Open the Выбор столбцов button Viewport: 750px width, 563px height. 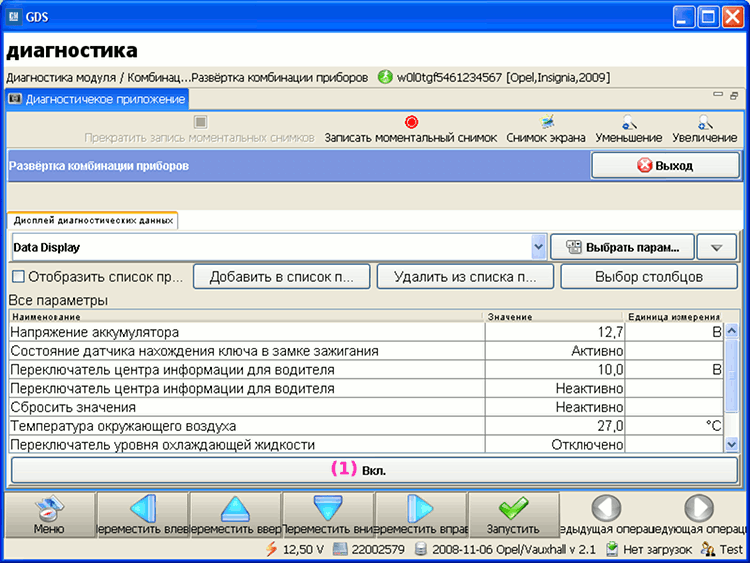649,277
